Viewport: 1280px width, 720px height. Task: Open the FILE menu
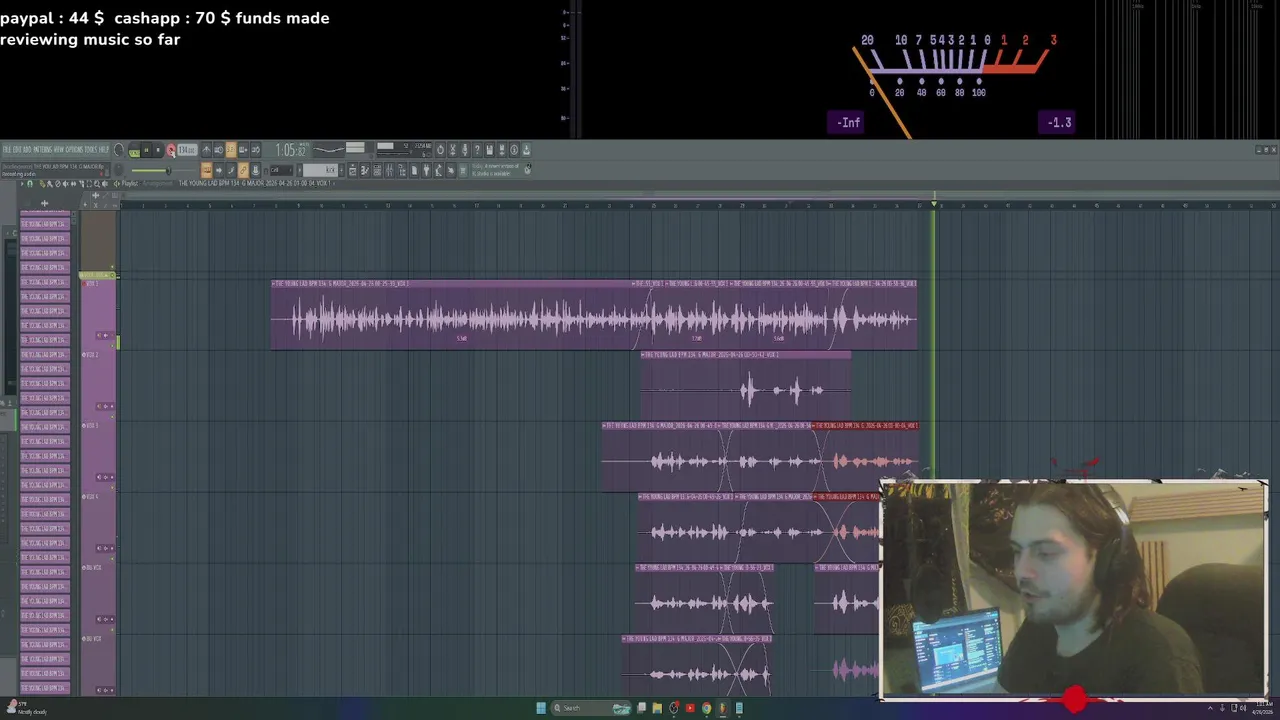click(7, 149)
